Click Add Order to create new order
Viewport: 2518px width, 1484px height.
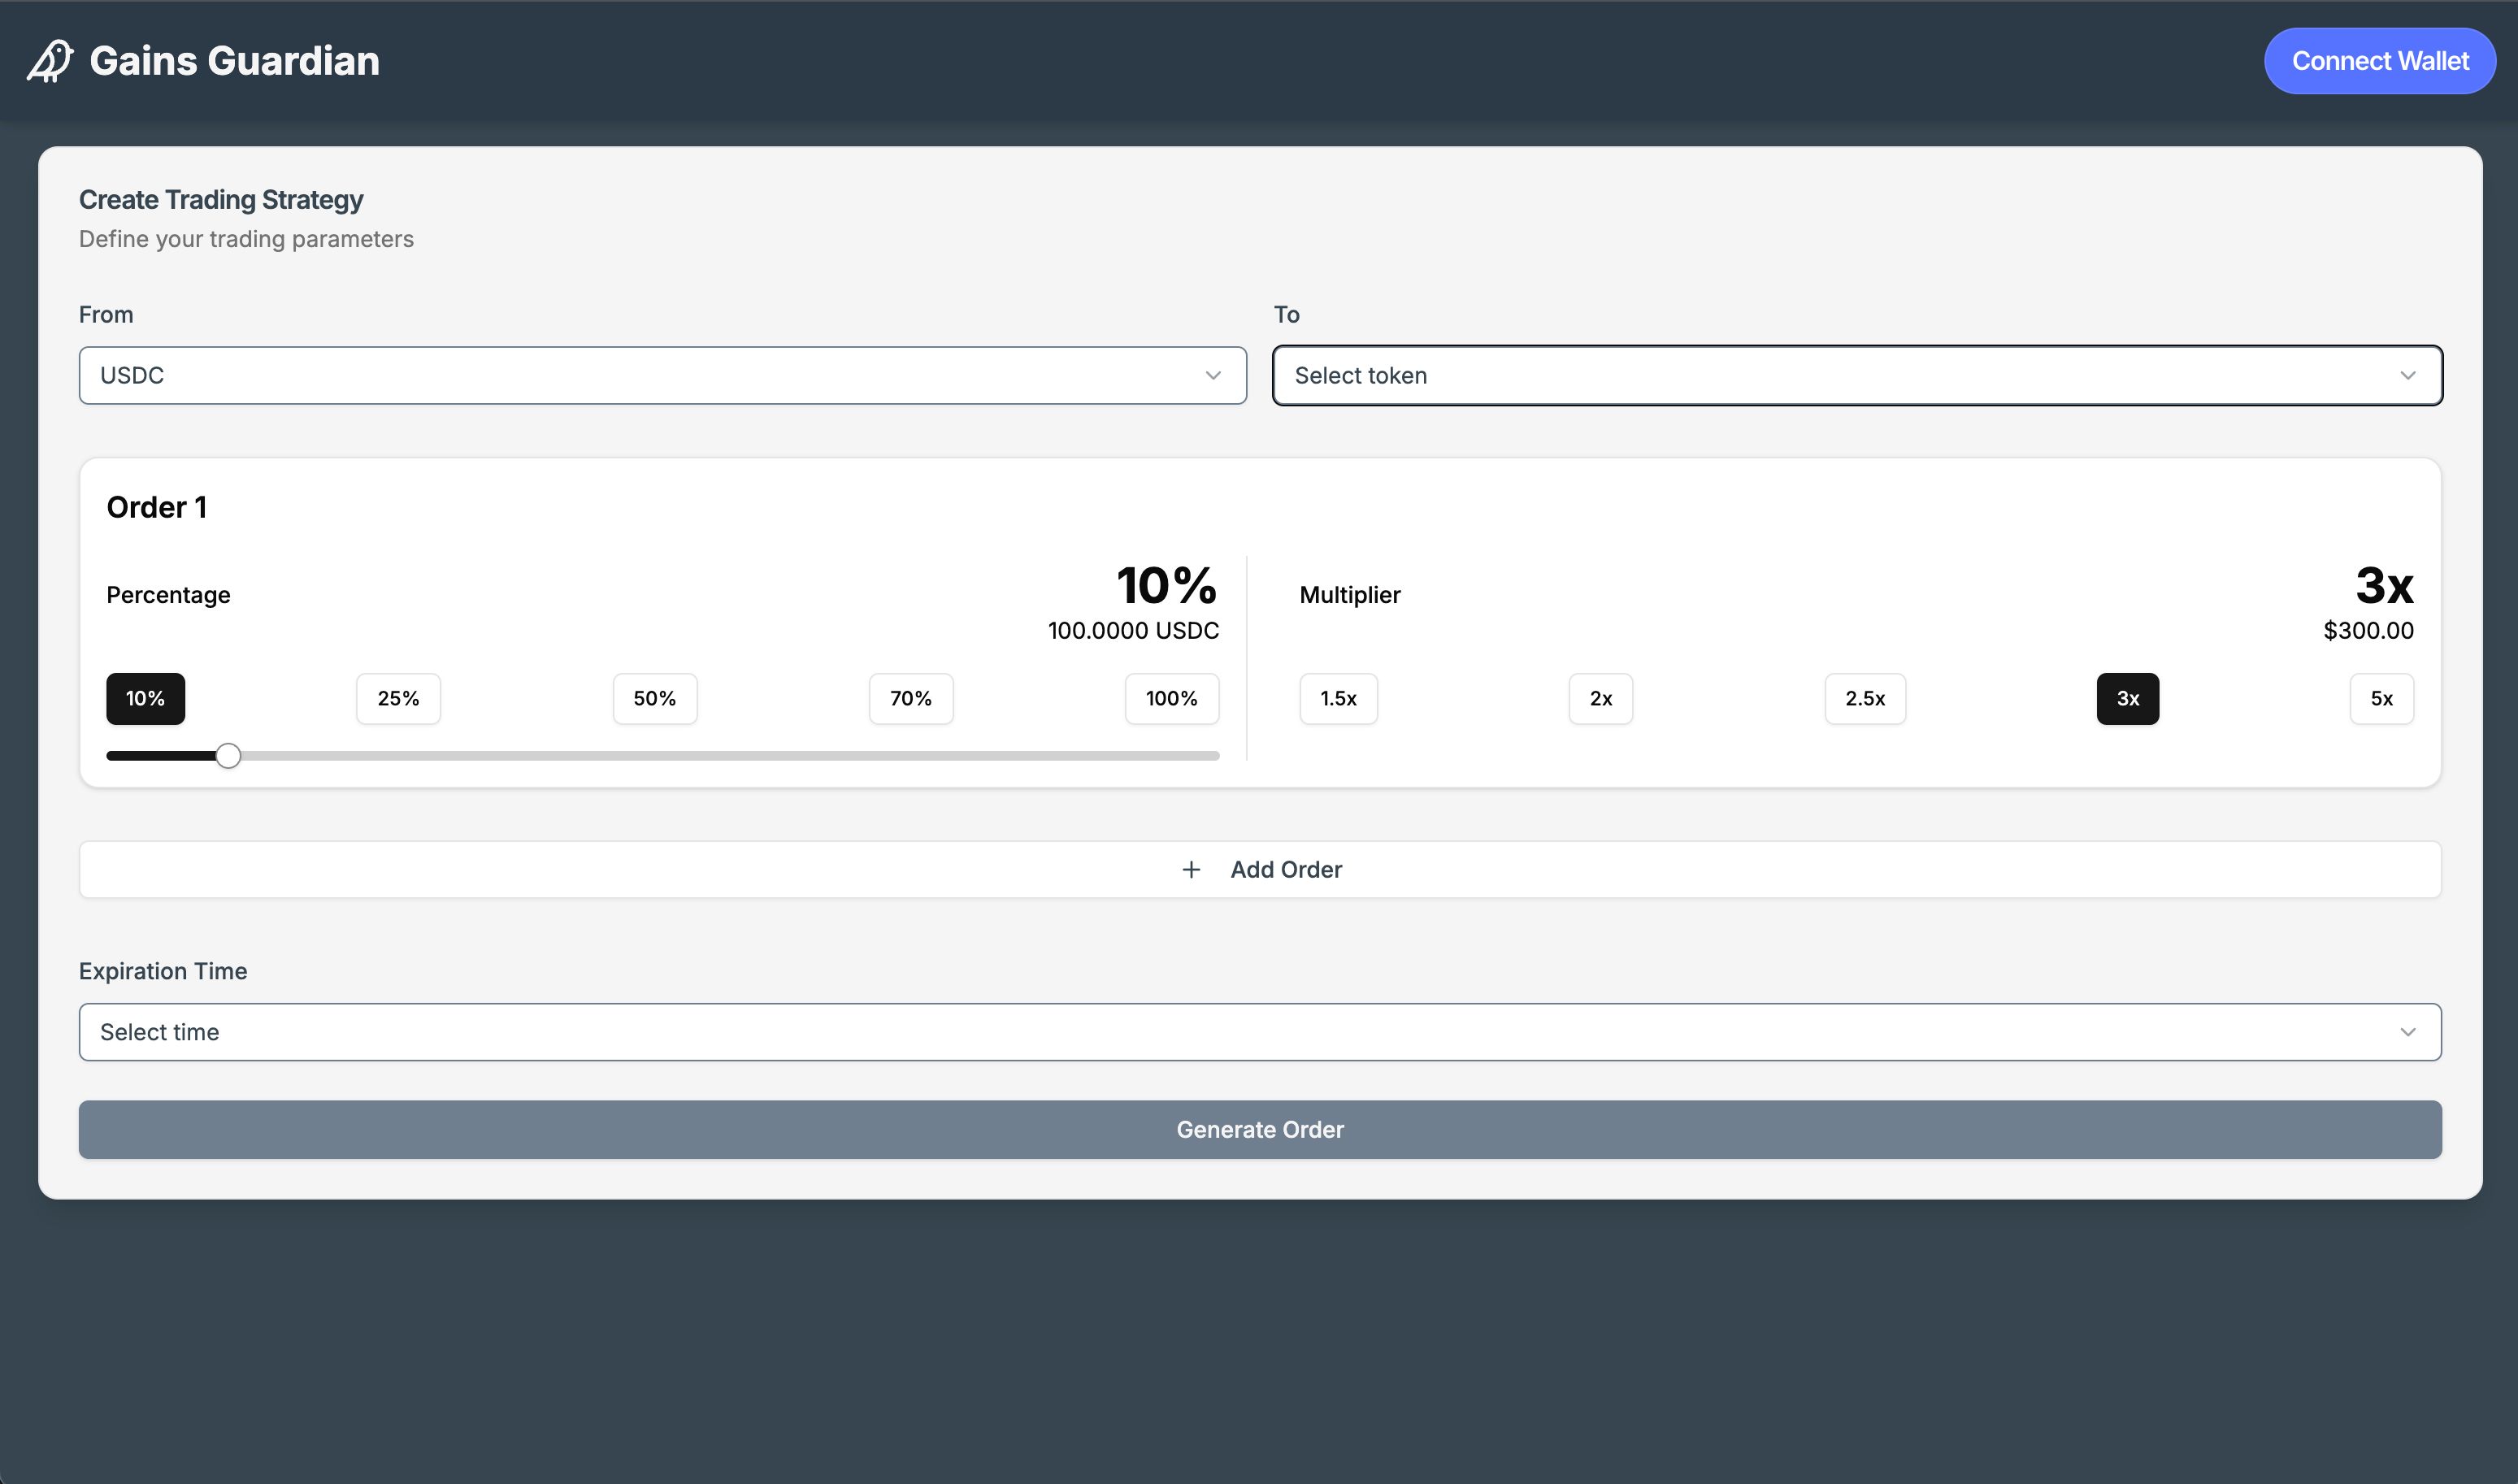pos(1260,867)
